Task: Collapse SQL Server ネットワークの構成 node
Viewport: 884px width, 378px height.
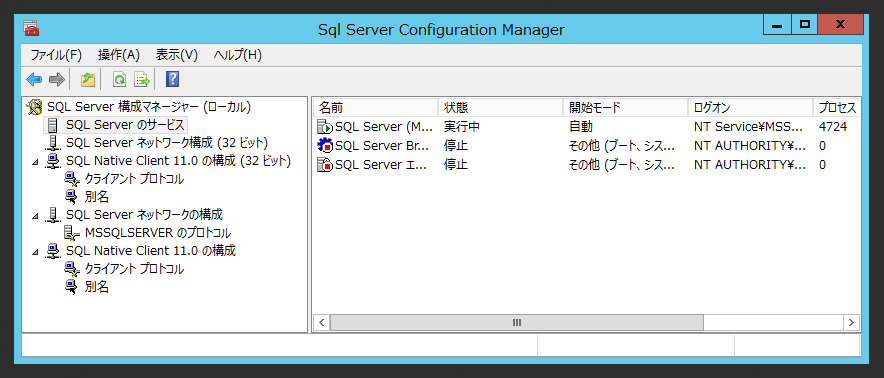Action: pyautogui.click(x=36, y=216)
